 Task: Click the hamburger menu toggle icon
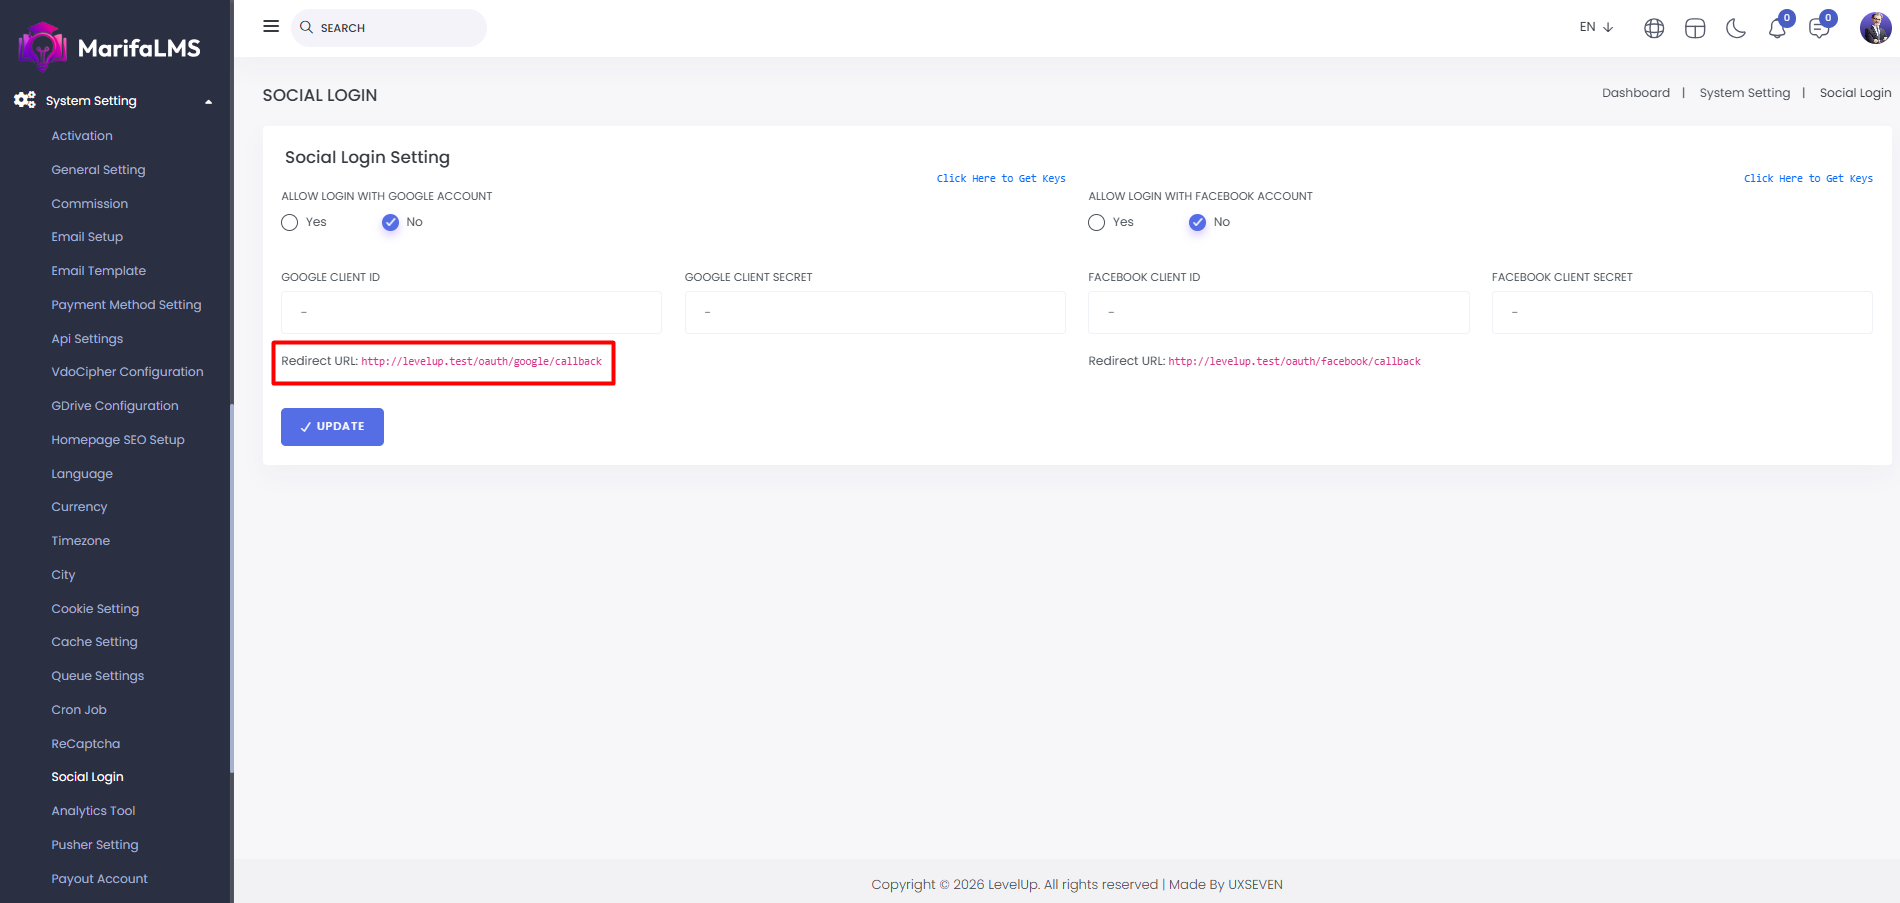pos(271,27)
